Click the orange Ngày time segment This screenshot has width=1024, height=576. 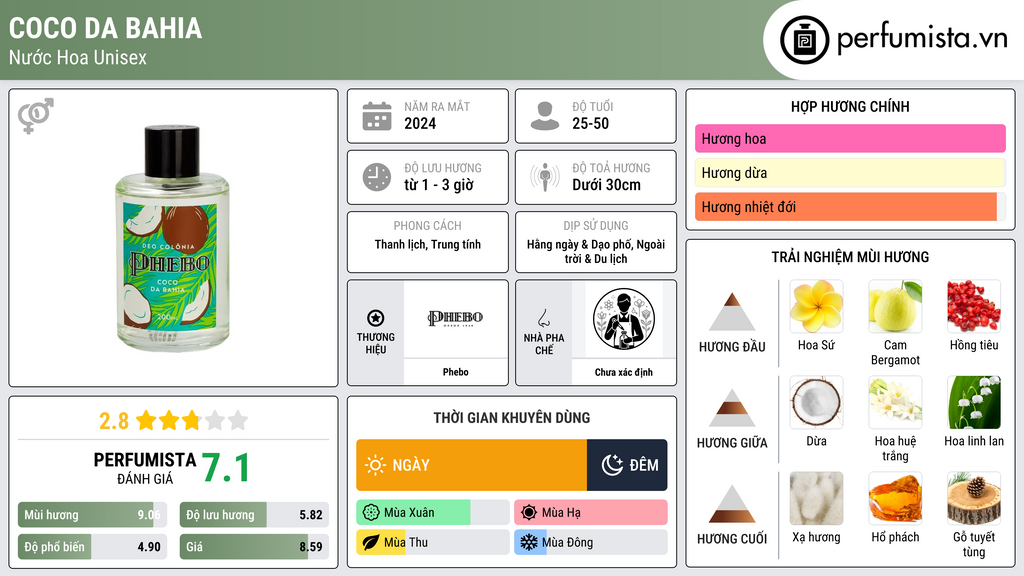pyautogui.click(x=472, y=465)
